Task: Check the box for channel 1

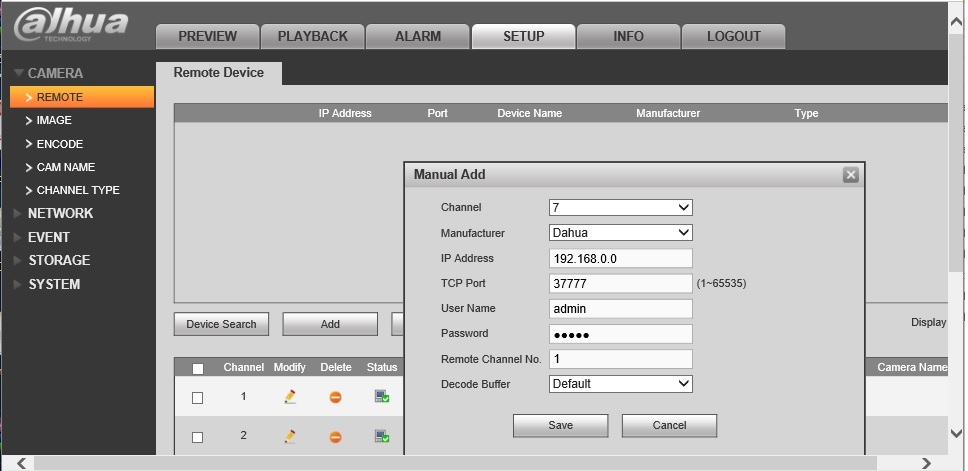Action: coord(198,398)
